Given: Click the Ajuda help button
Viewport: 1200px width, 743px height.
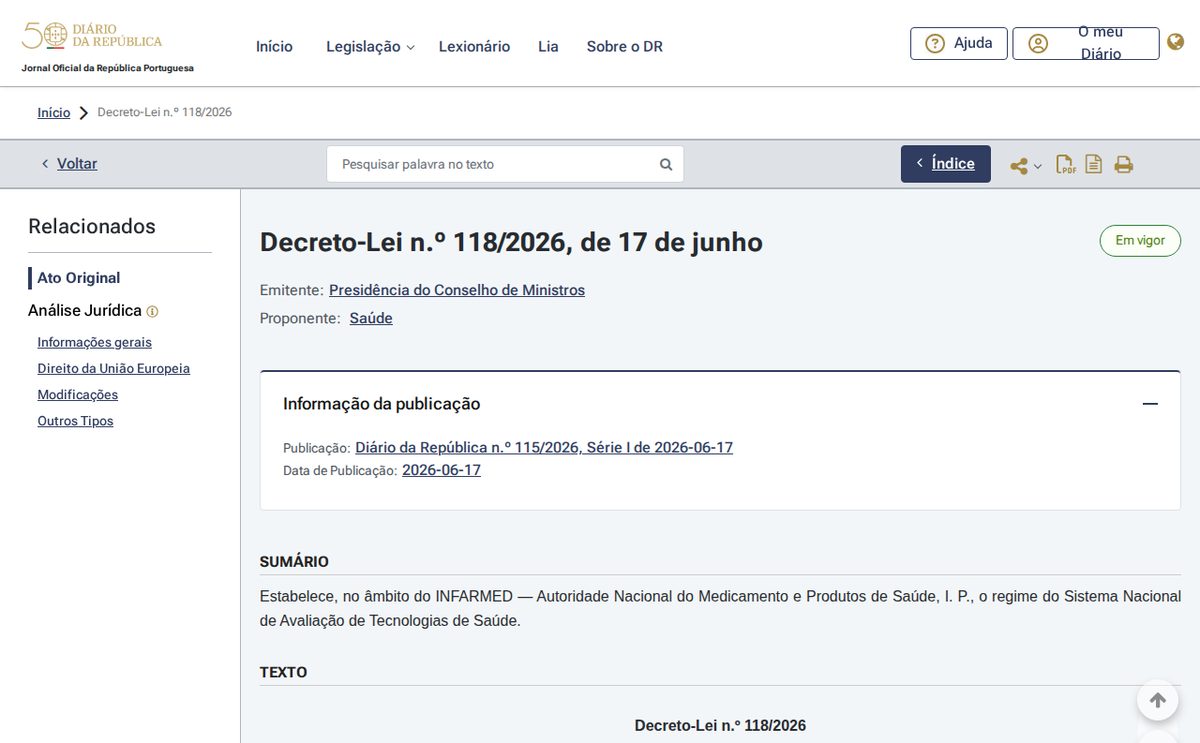Looking at the screenshot, I should 958,43.
